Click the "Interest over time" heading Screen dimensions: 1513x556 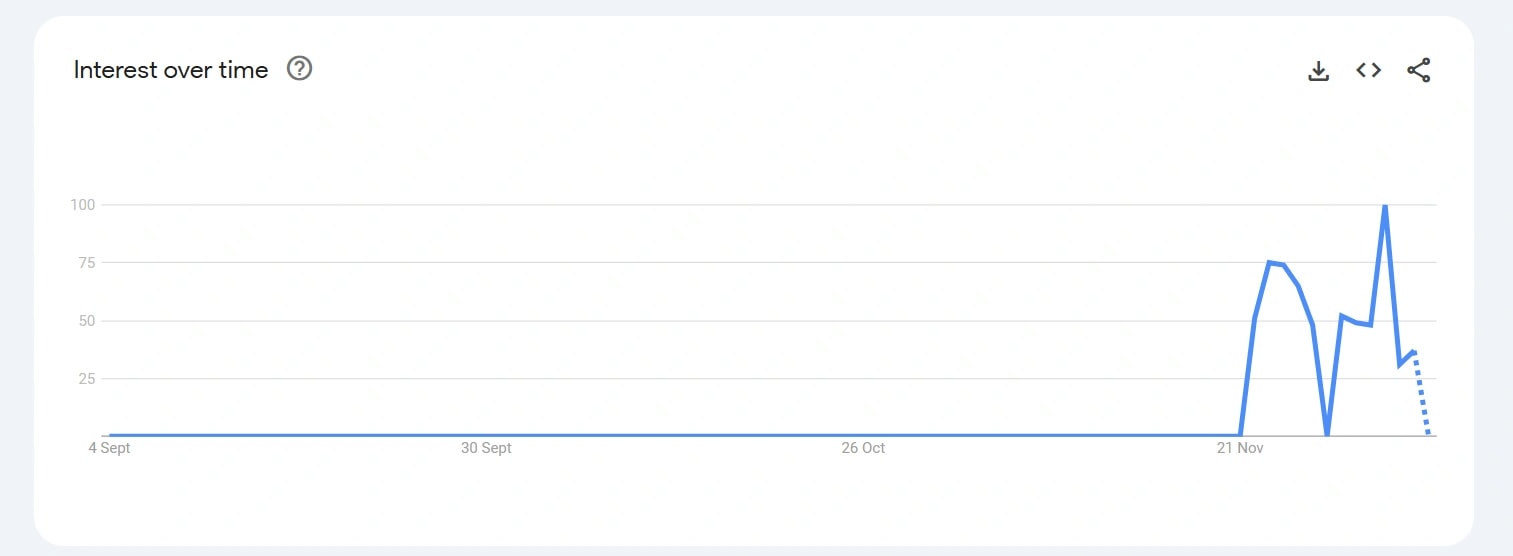171,70
